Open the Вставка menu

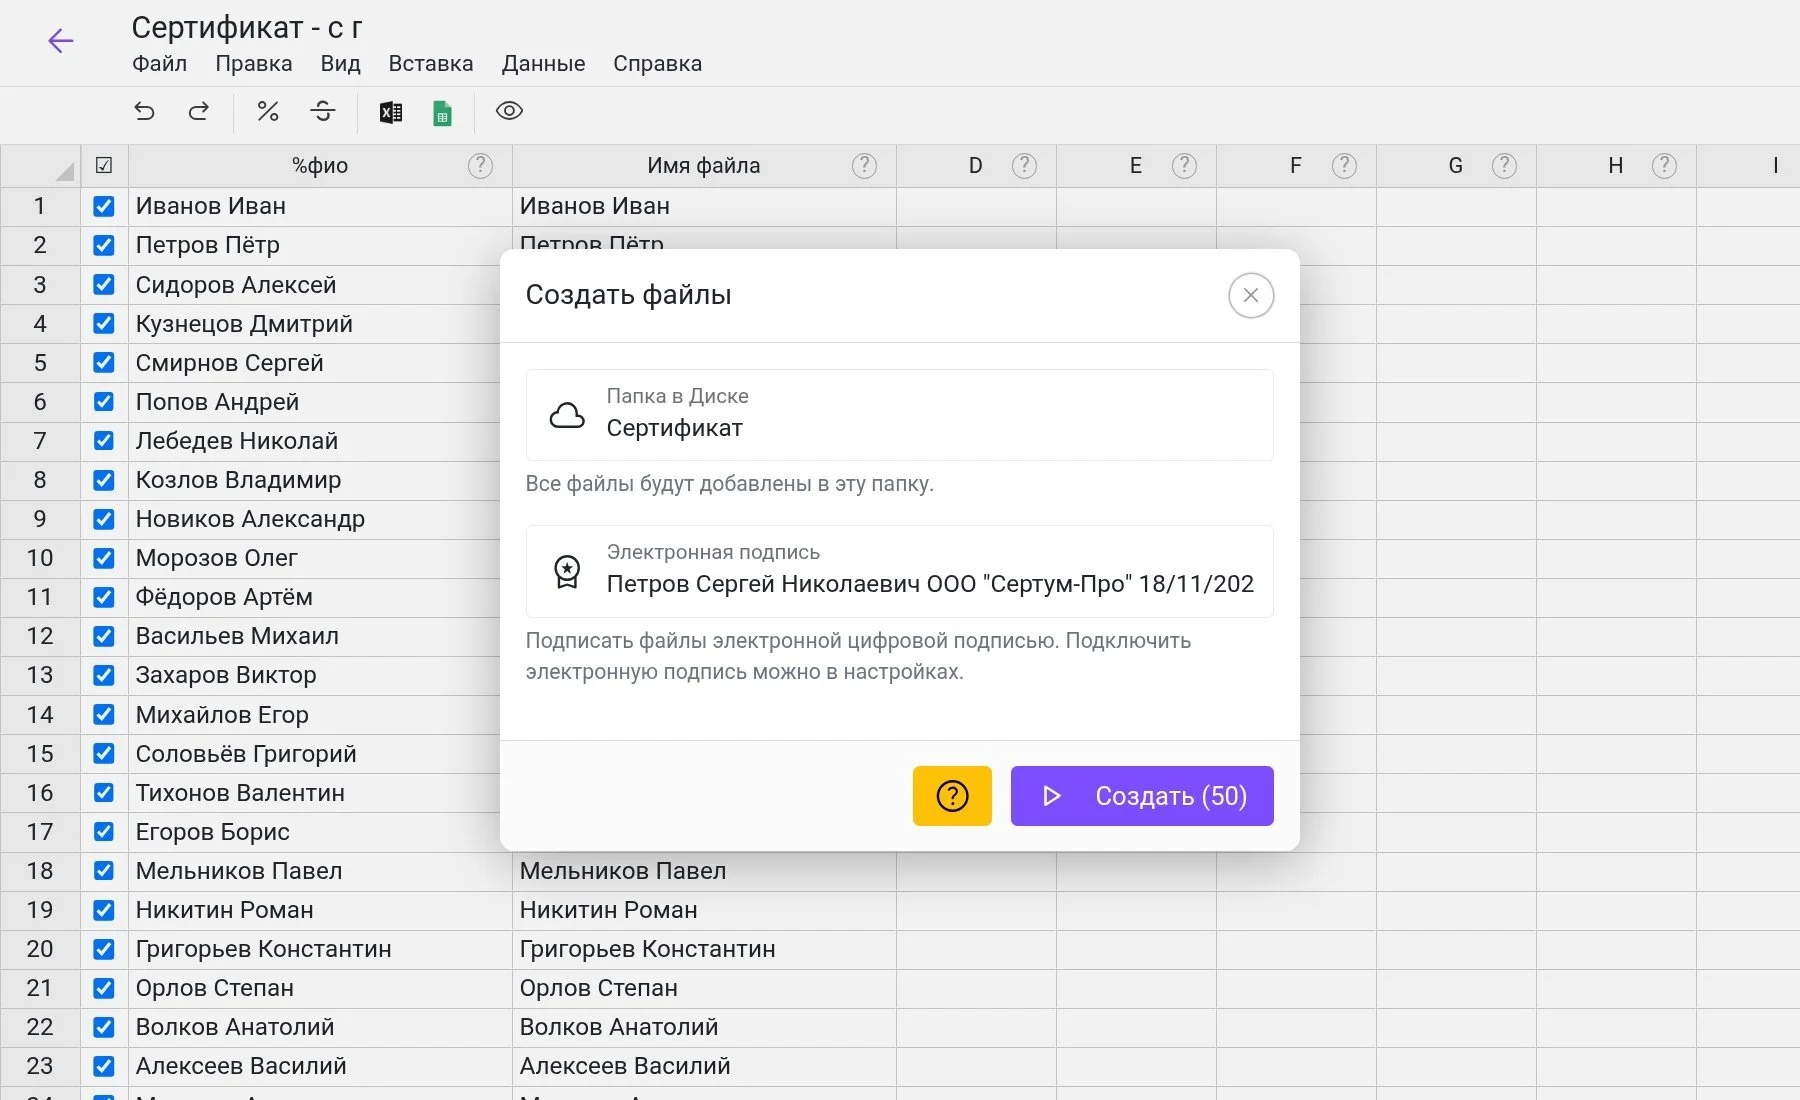click(x=431, y=63)
